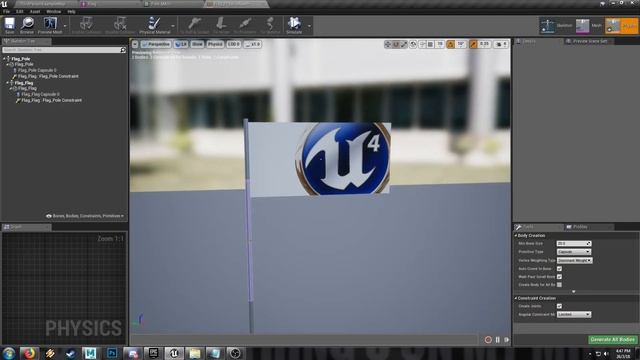The image size is (640, 360).
Task: Select Flag_Pole Capsule 0 row
Action: click(x=37, y=70)
